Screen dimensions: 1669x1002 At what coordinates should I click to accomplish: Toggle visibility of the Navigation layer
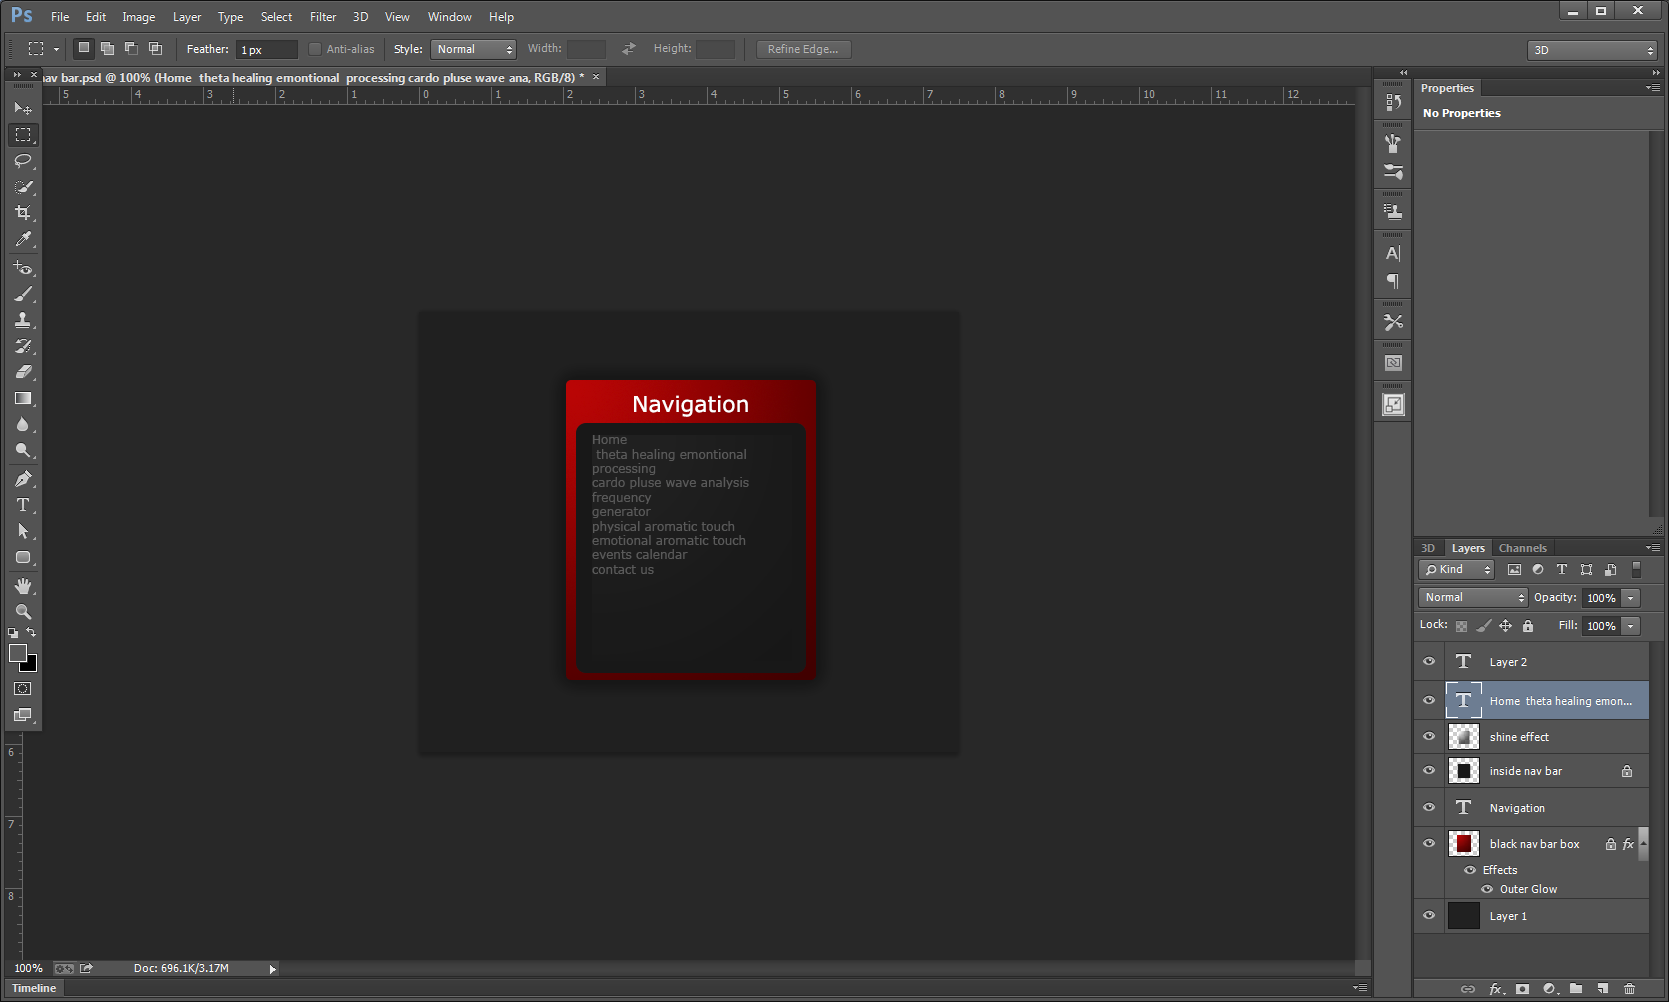click(1429, 808)
